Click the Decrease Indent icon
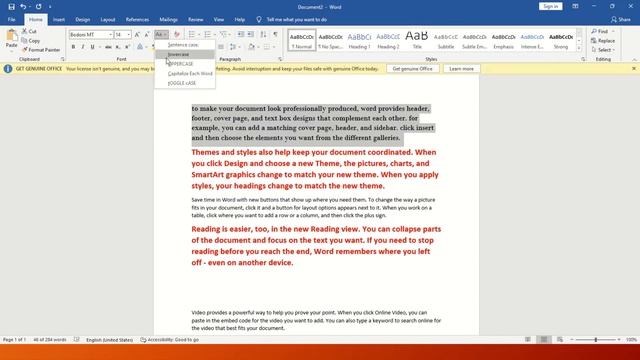Screen dimensions: 640x360 [240, 35]
